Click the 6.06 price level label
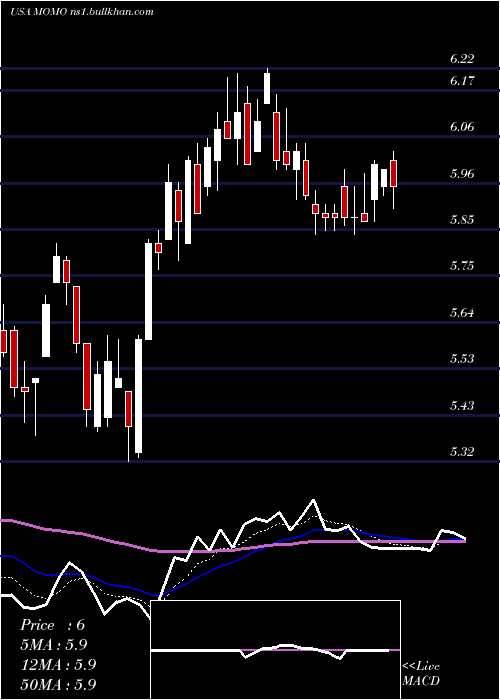Screen dimensions: 500x700 [461, 127]
